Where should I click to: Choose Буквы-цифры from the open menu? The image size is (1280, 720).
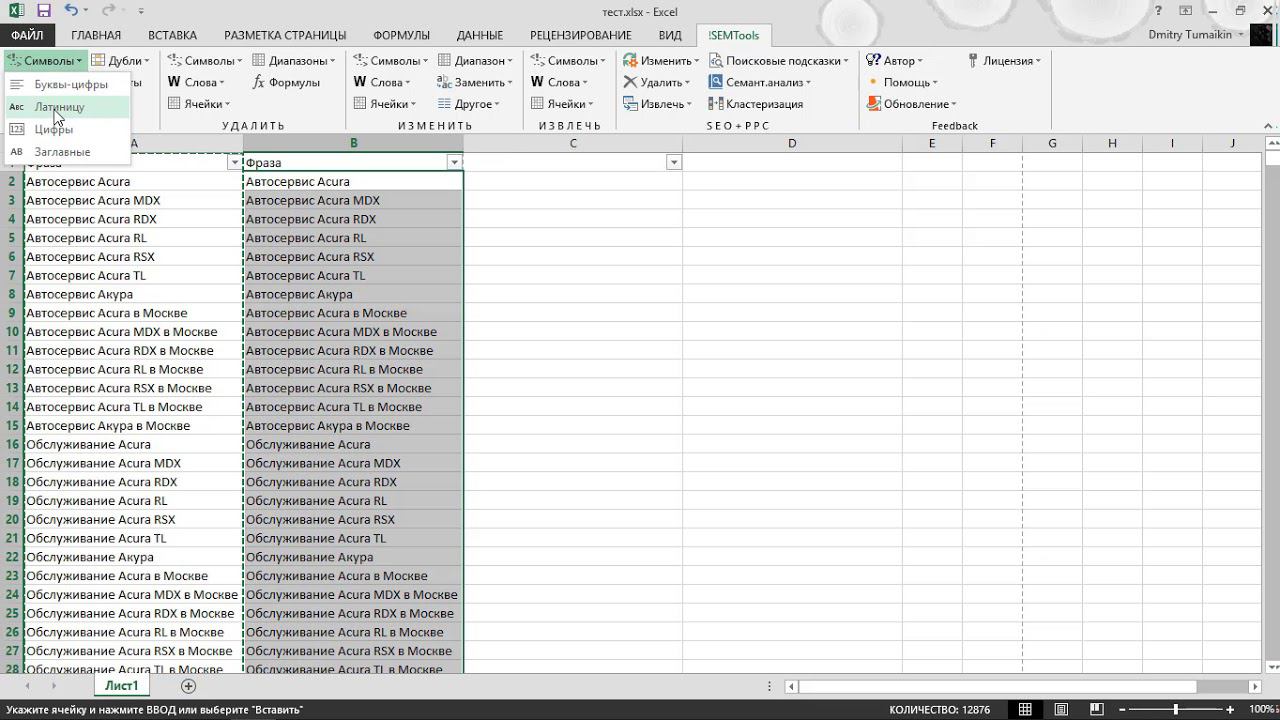coord(68,84)
